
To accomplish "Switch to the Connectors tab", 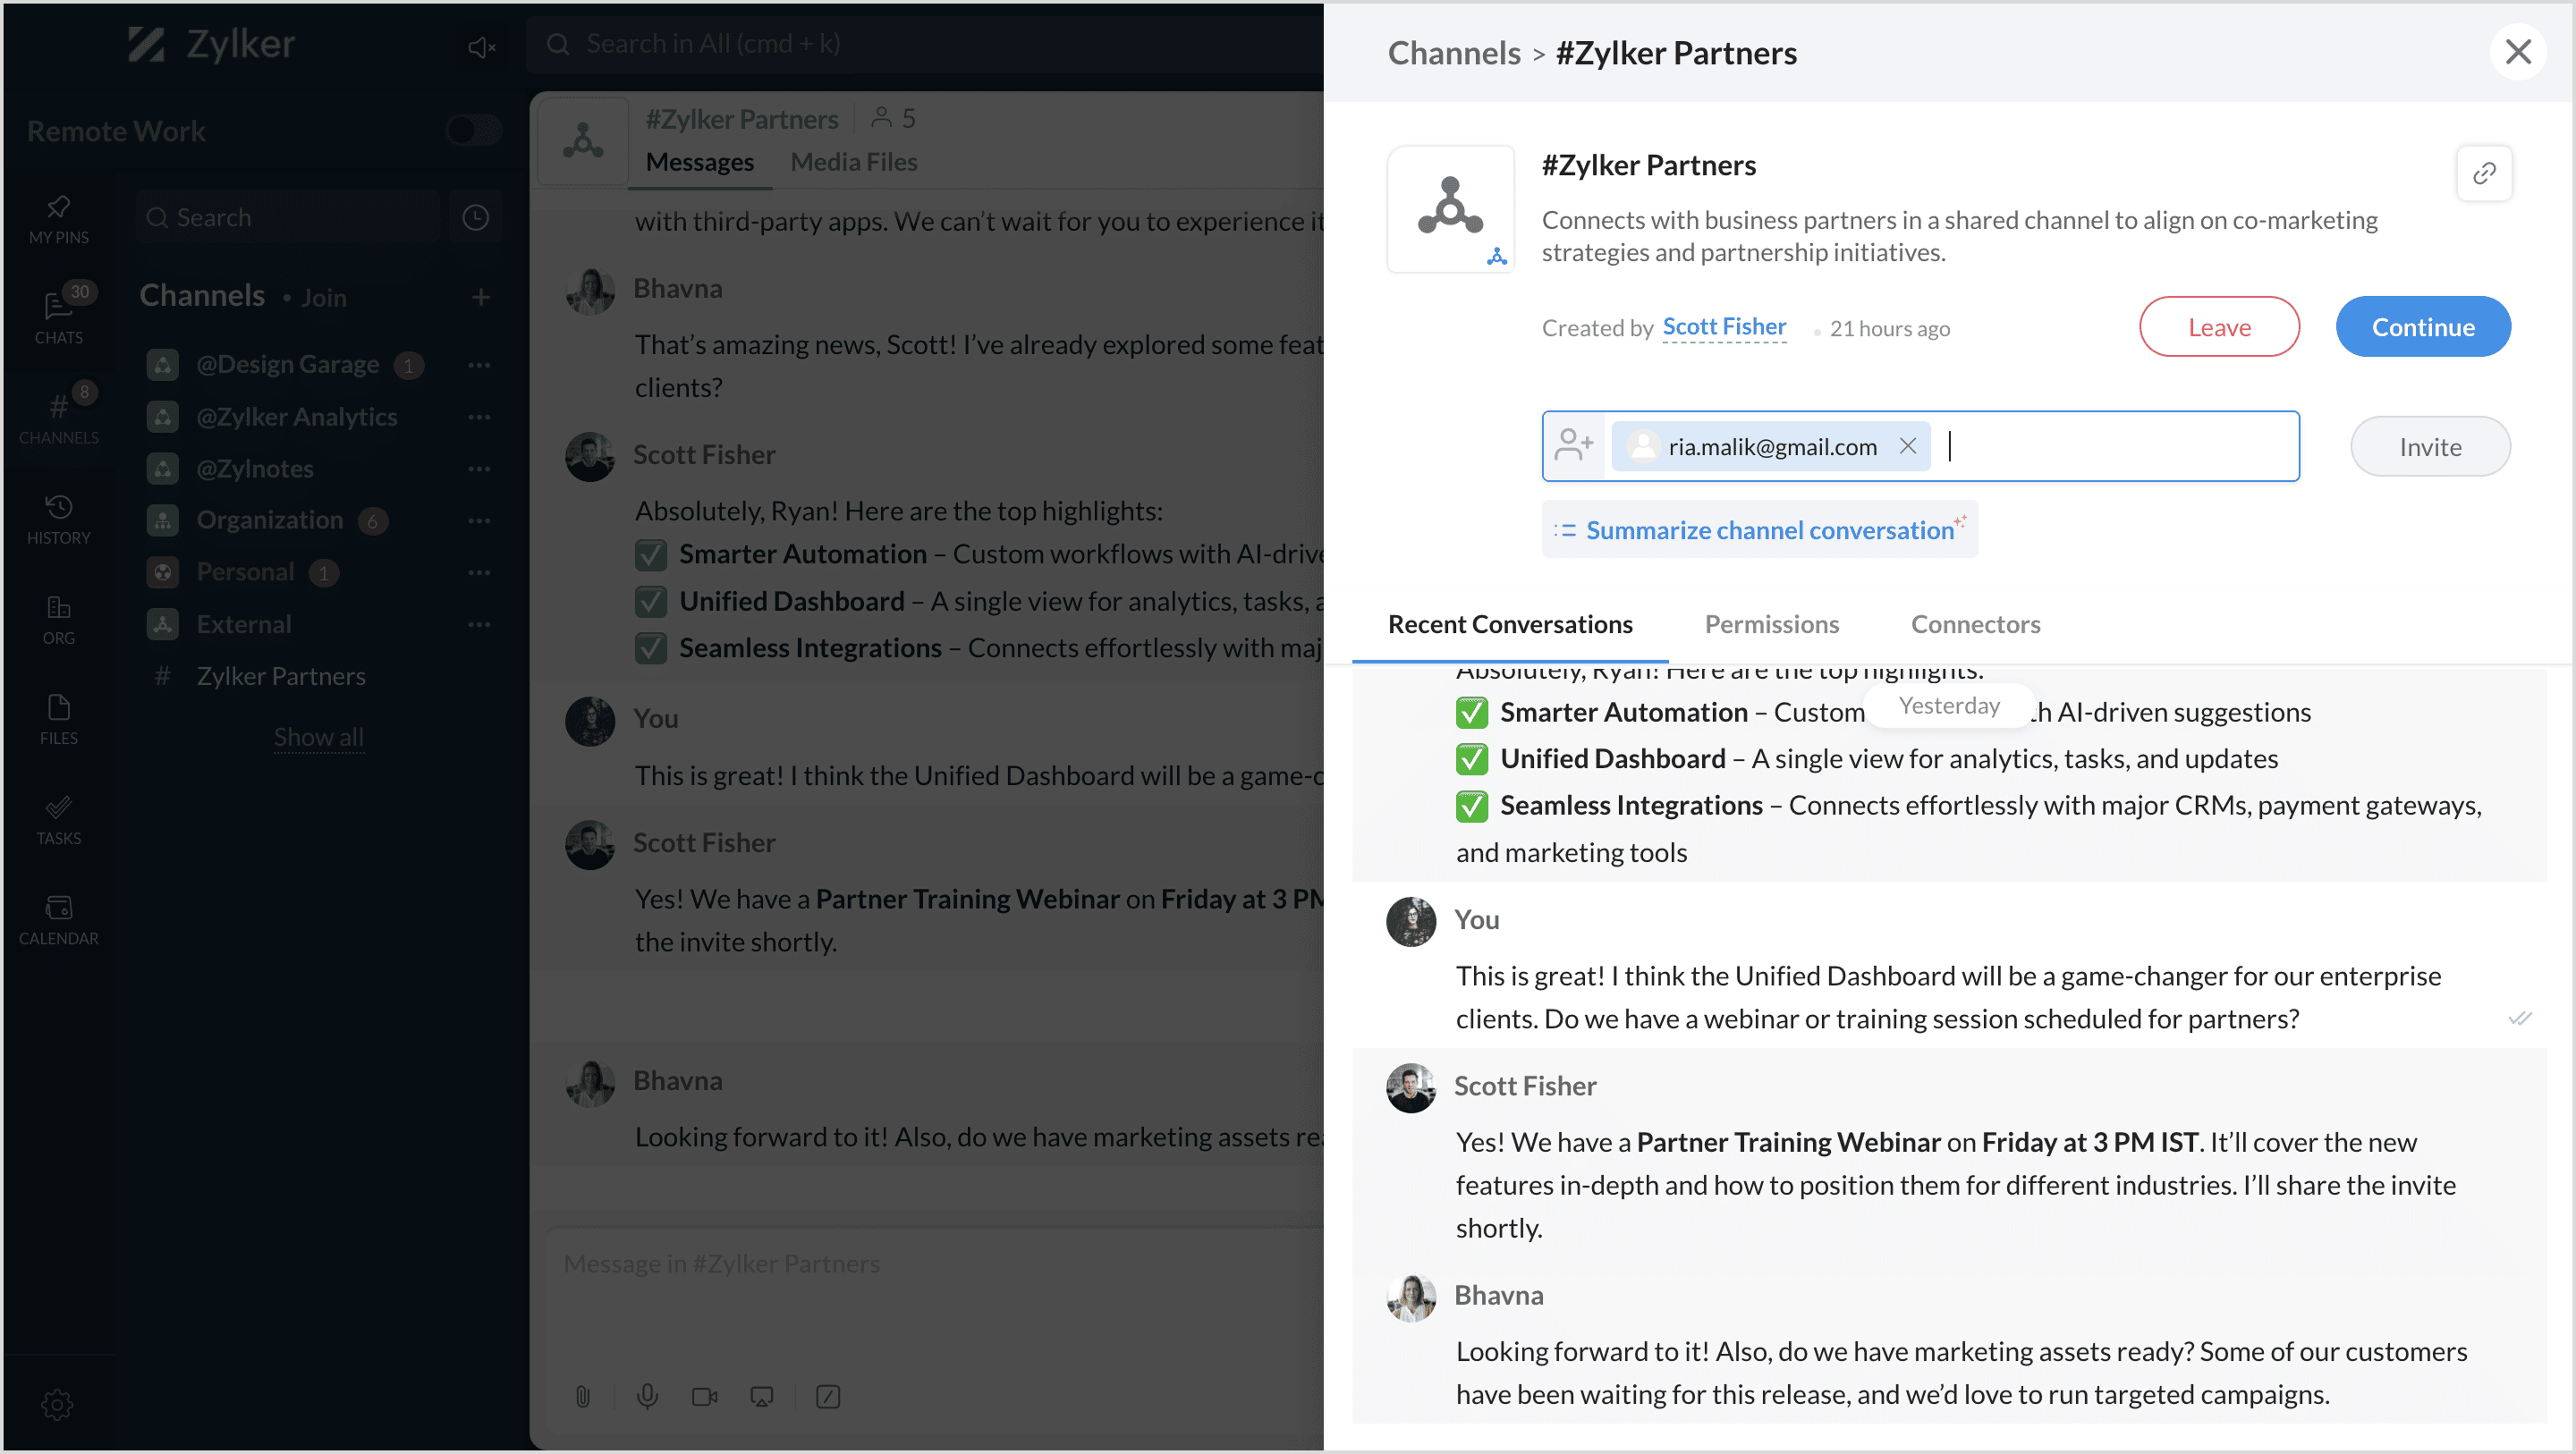I will (x=1975, y=624).
